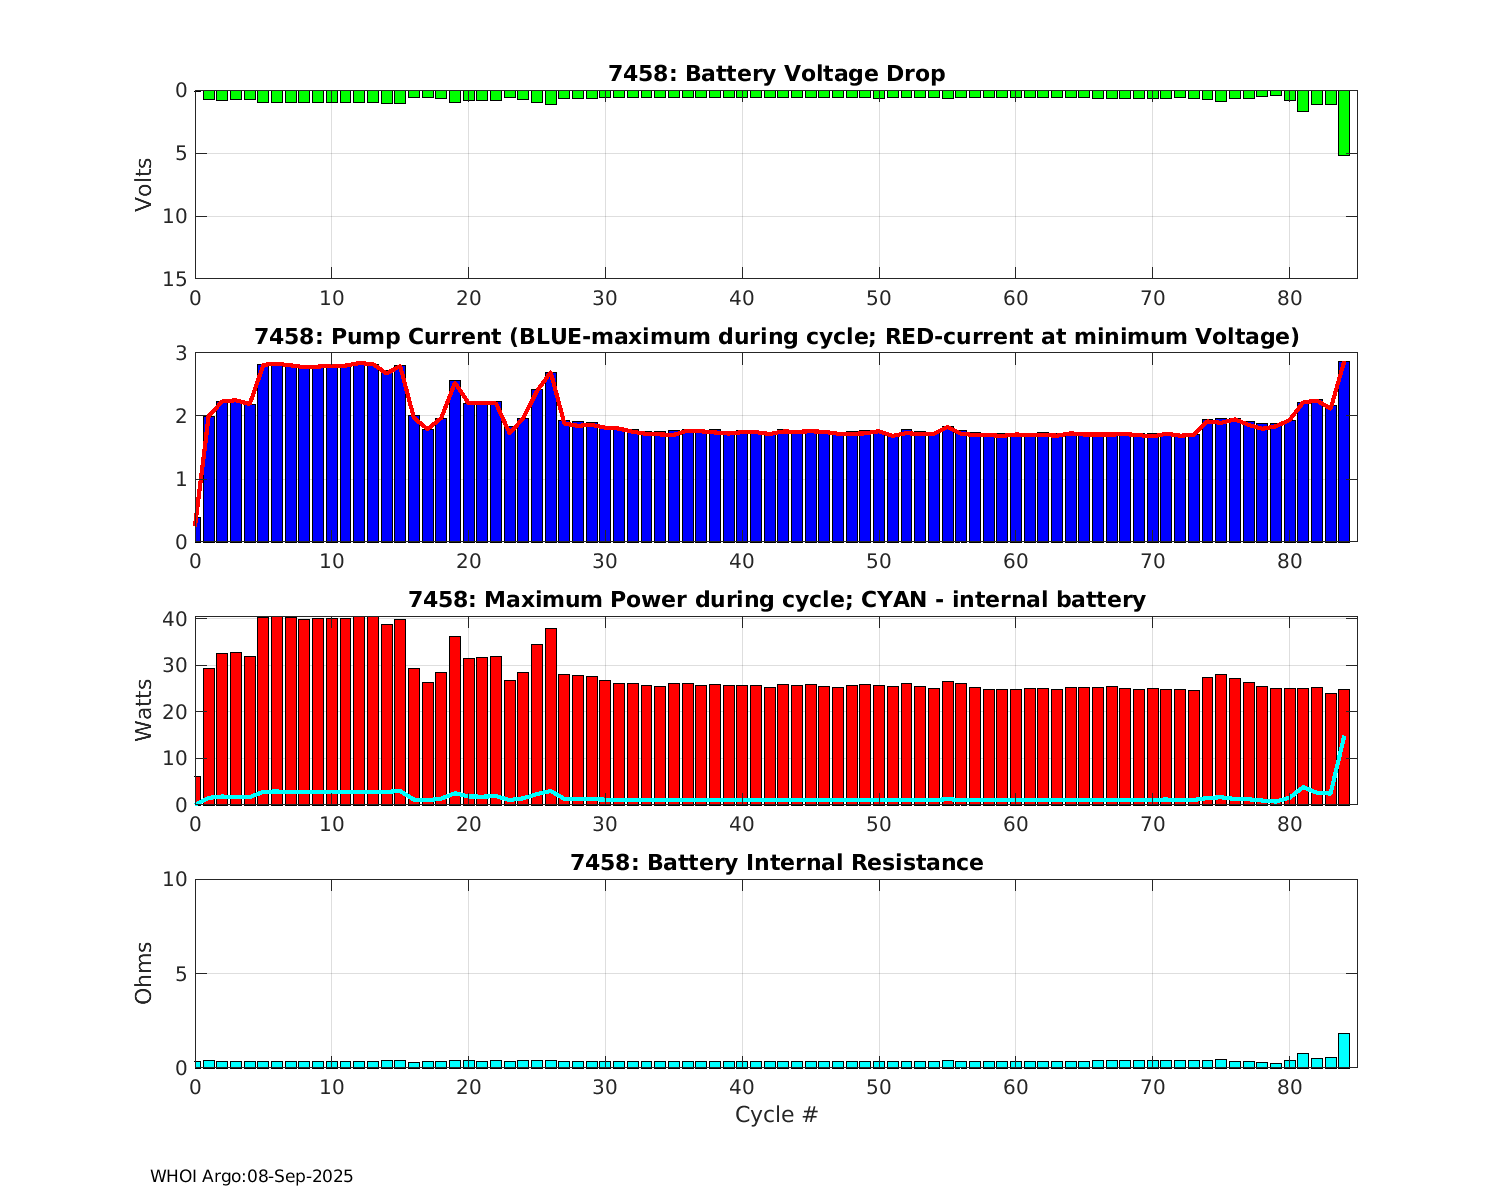Screen dimensions: 1500x1200
Task: Click the 40 tick label on Watts axis
Action: pyautogui.click(x=175, y=619)
